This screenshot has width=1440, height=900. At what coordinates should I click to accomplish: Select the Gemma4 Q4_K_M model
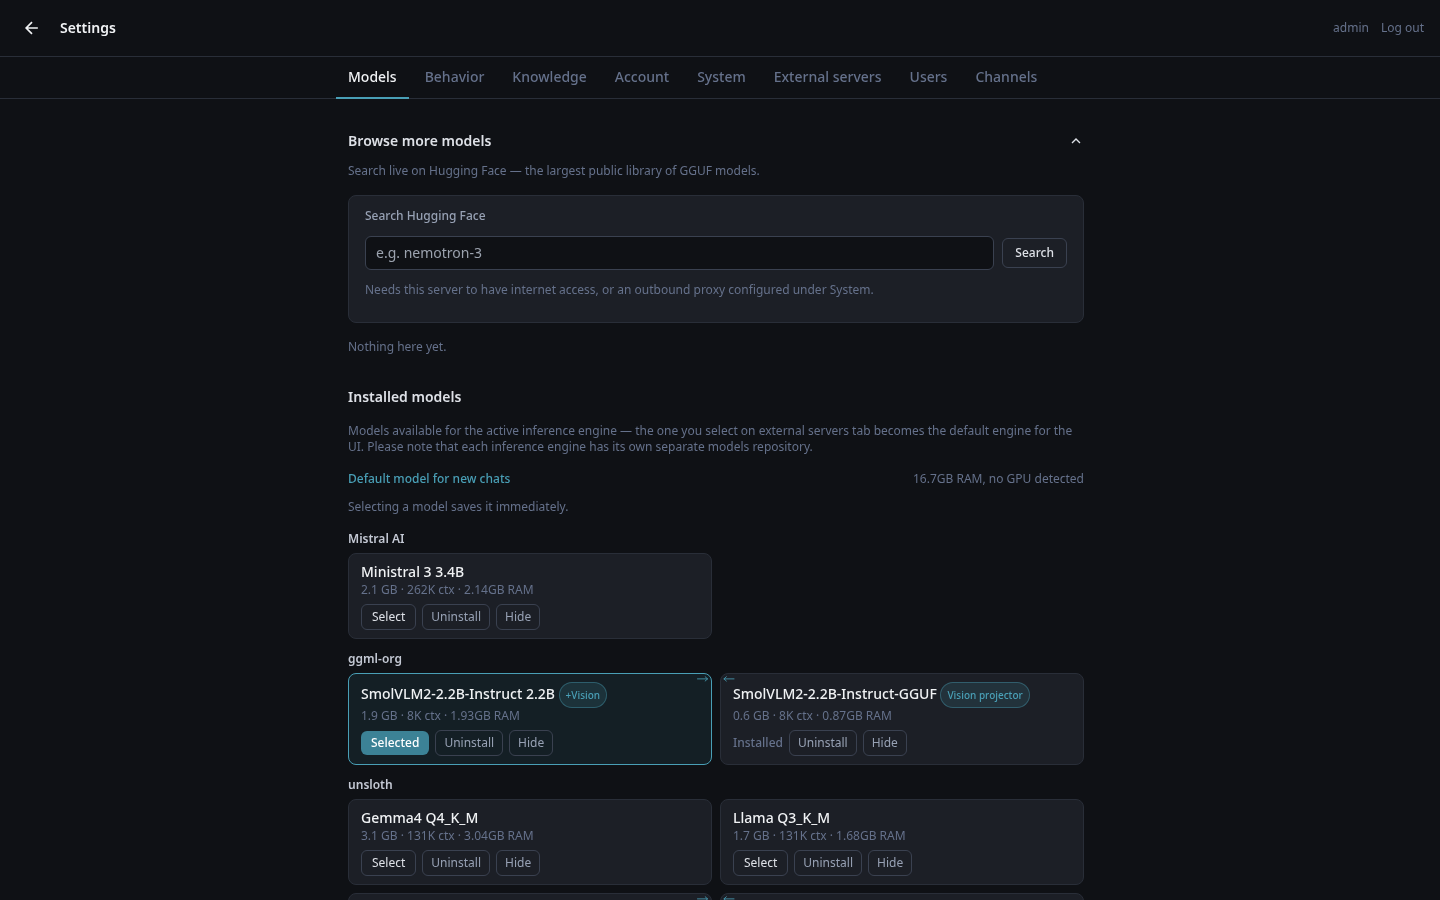coord(388,863)
